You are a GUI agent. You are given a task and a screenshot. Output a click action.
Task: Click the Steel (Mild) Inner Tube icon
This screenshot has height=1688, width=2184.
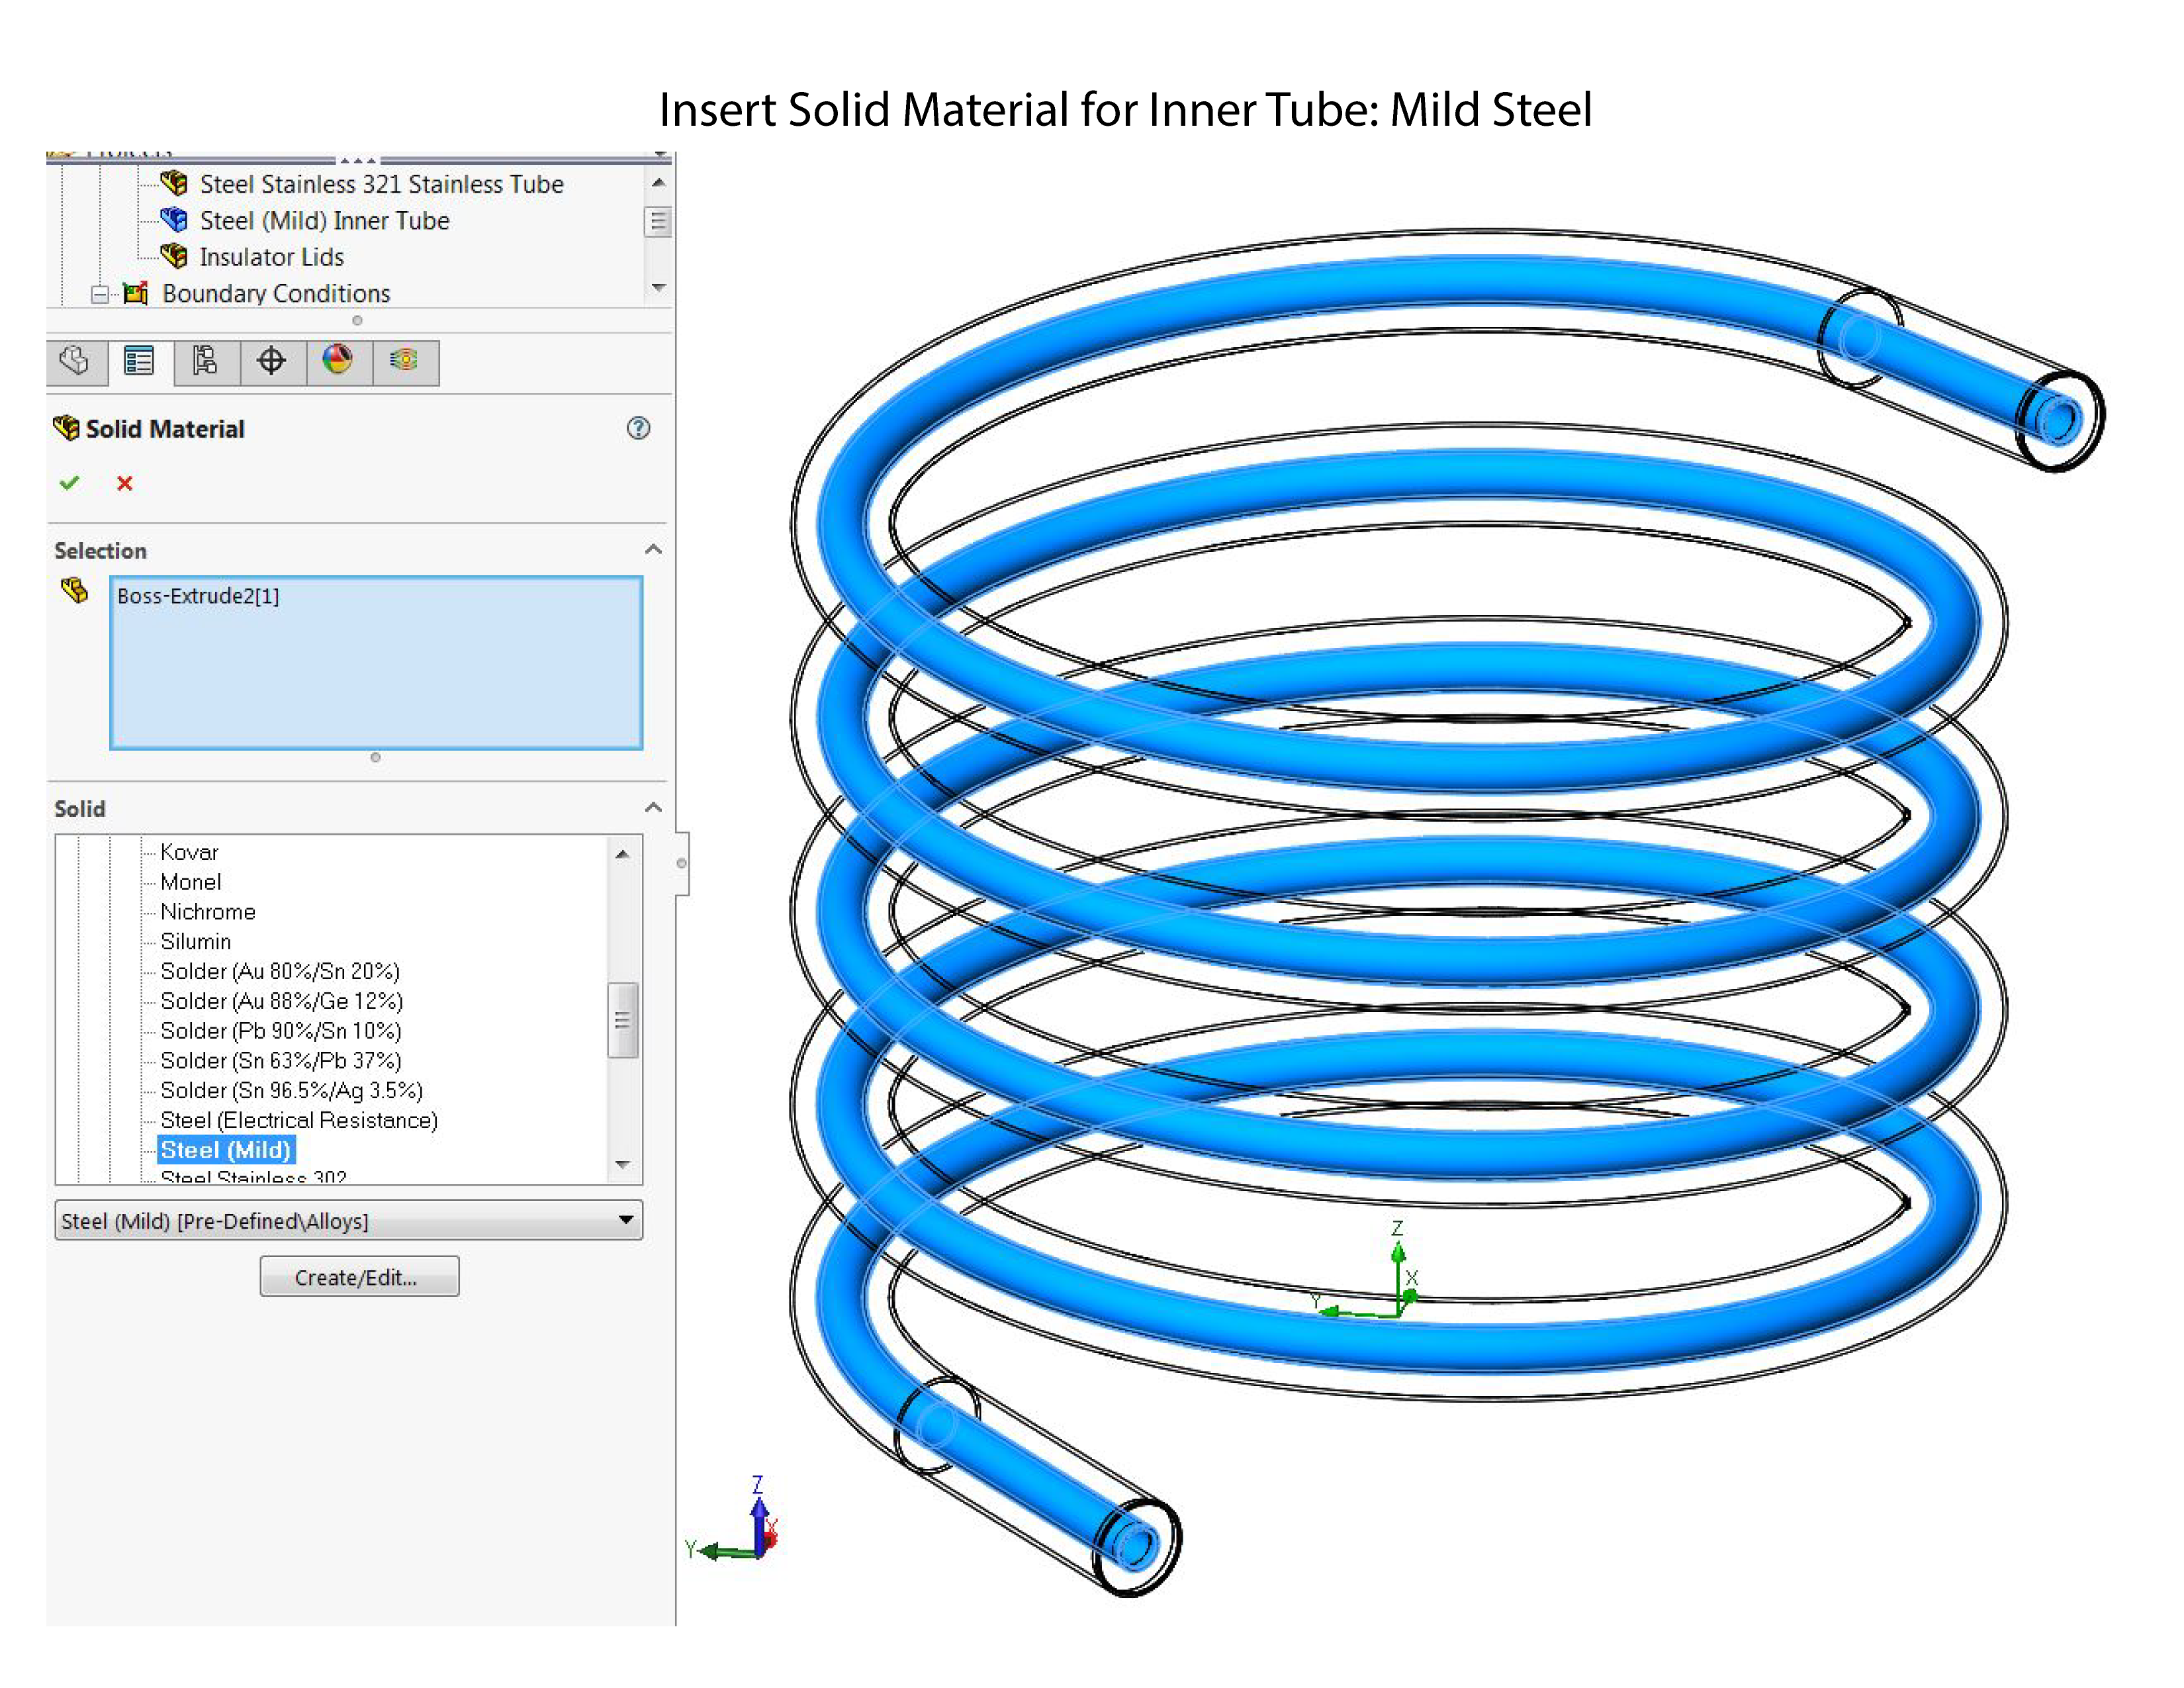[x=174, y=220]
